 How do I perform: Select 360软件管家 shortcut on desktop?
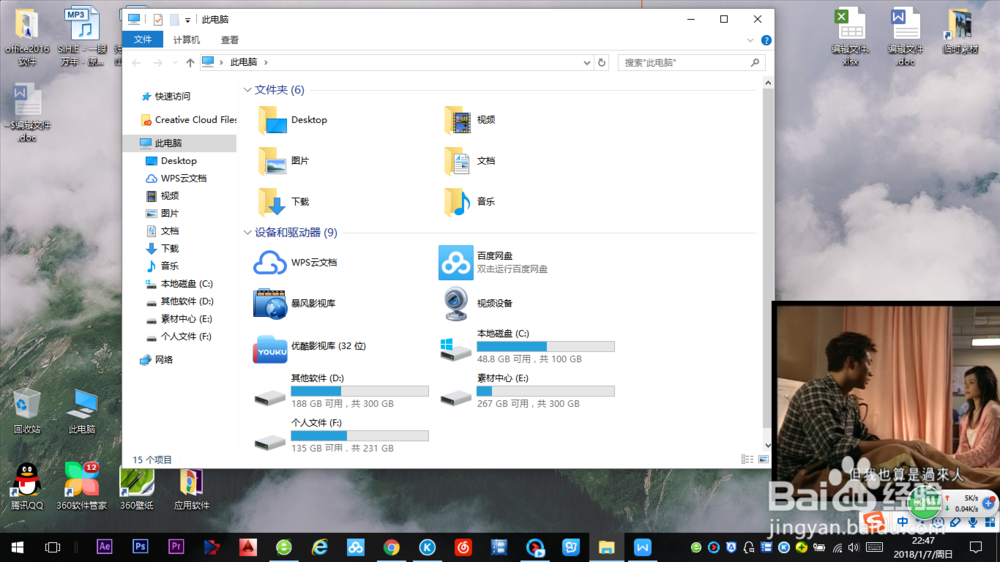click(82, 486)
